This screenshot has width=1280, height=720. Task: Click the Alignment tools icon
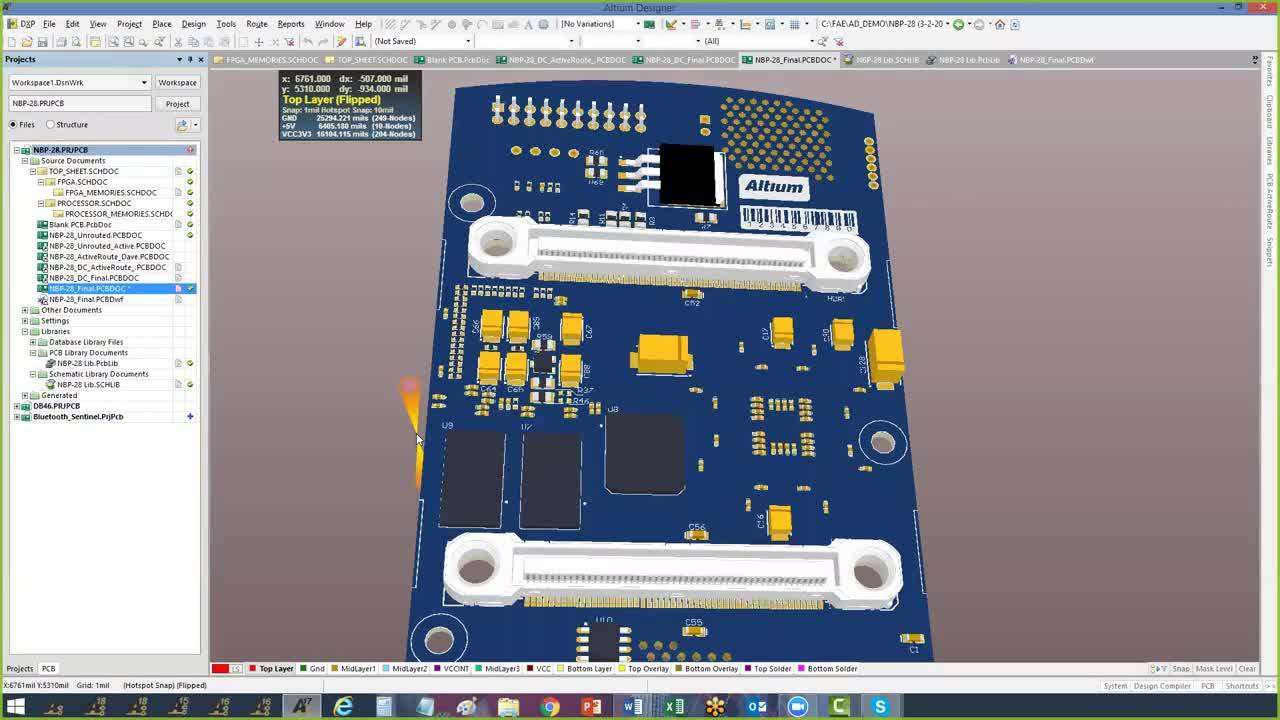pos(697,24)
